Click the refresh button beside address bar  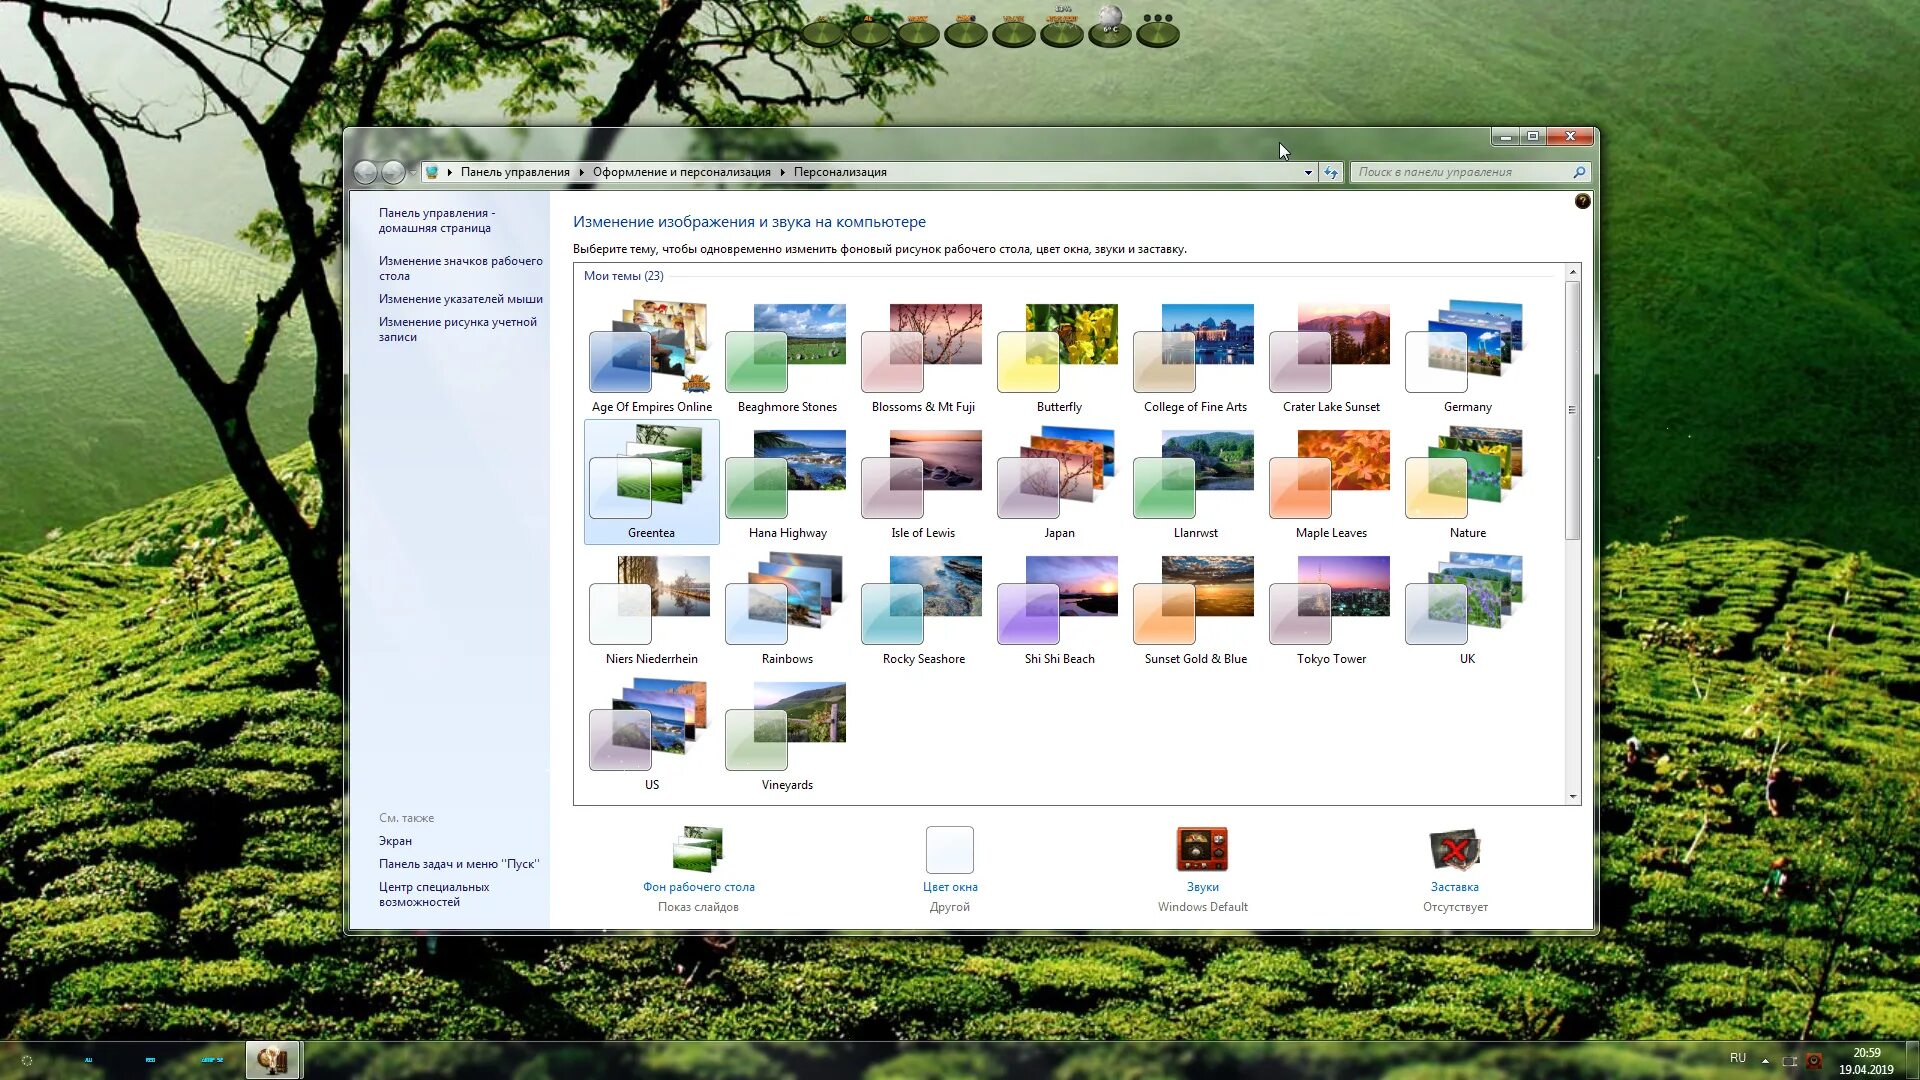pyautogui.click(x=1331, y=172)
